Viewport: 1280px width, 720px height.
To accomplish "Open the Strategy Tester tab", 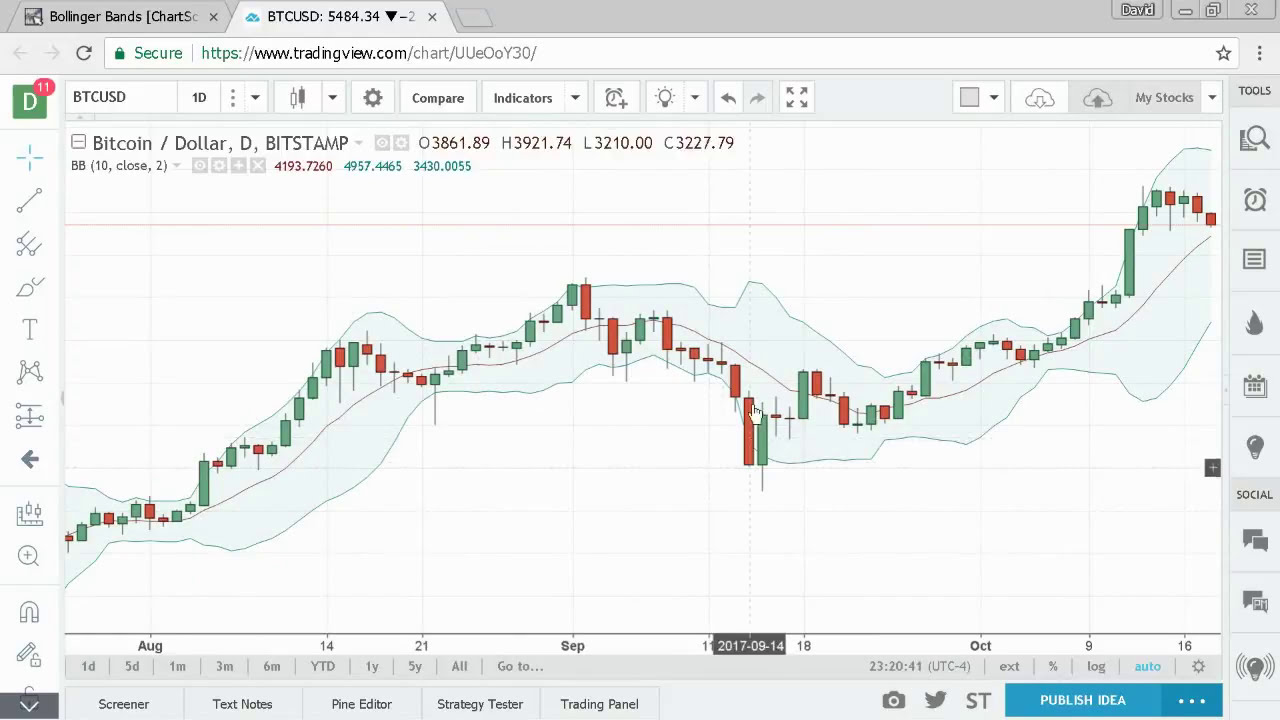I will [x=480, y=704].
